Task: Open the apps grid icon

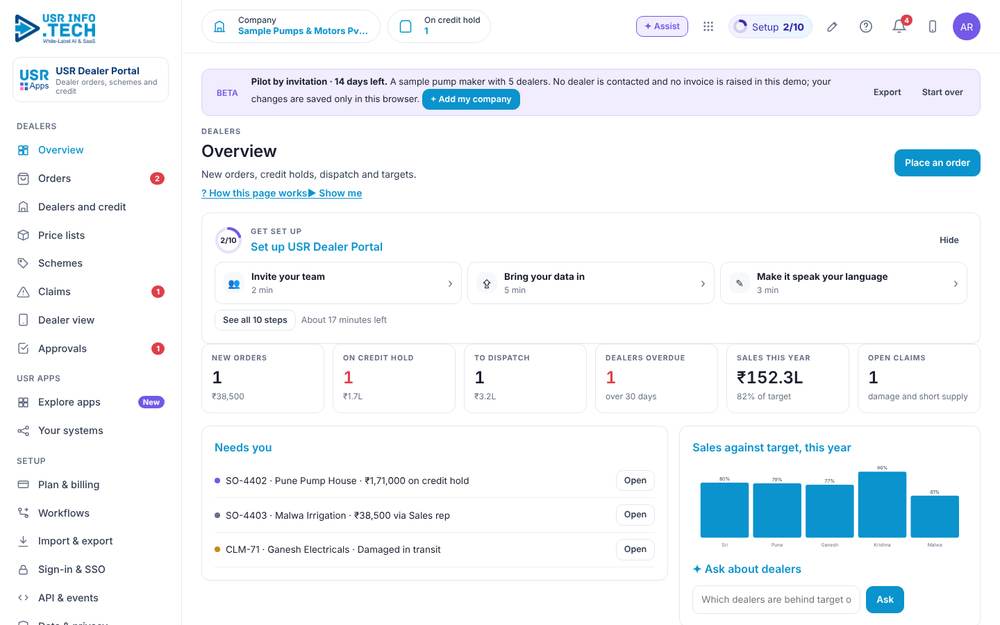Action: click(708, 27)
